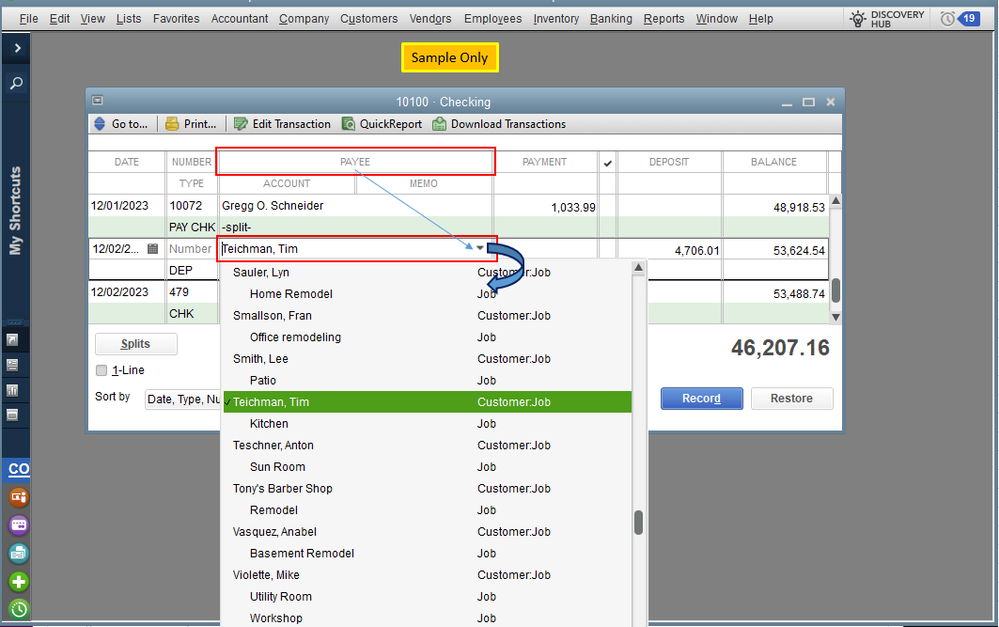Open the Customers menu

[x=369, y=19]
